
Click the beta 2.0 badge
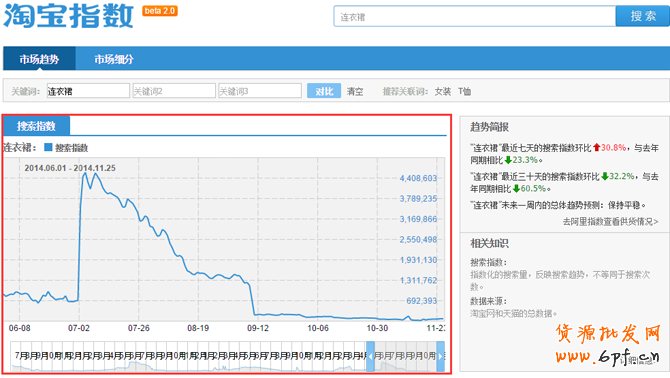click(x=160, y=11)
